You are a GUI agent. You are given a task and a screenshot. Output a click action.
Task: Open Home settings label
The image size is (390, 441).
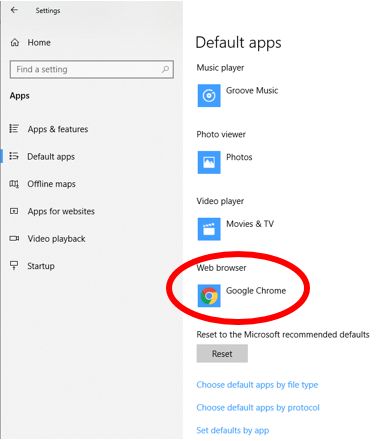pos(39,43)
